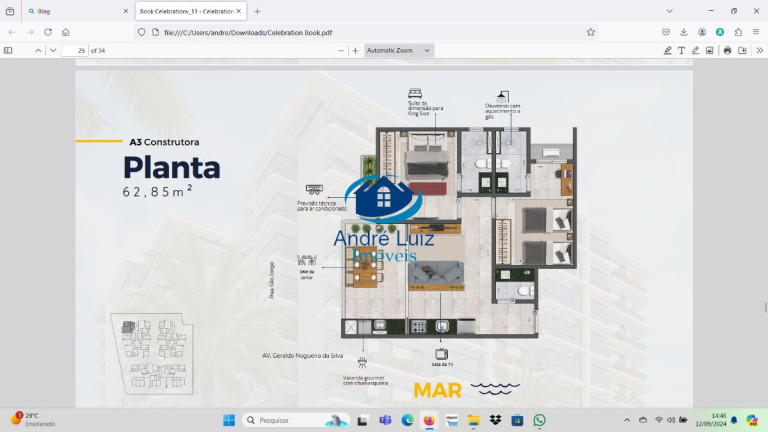Viewport: 768px width, 432px height.
Task: Open the Windows Start menu
Action: (x=229, y=420)
